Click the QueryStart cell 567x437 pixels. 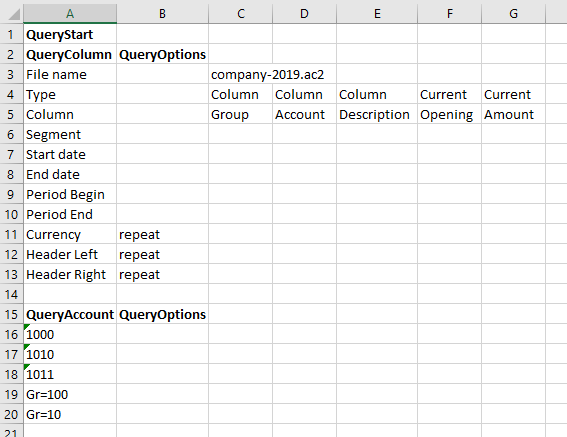pyautogui.click(x=70, y=35)
